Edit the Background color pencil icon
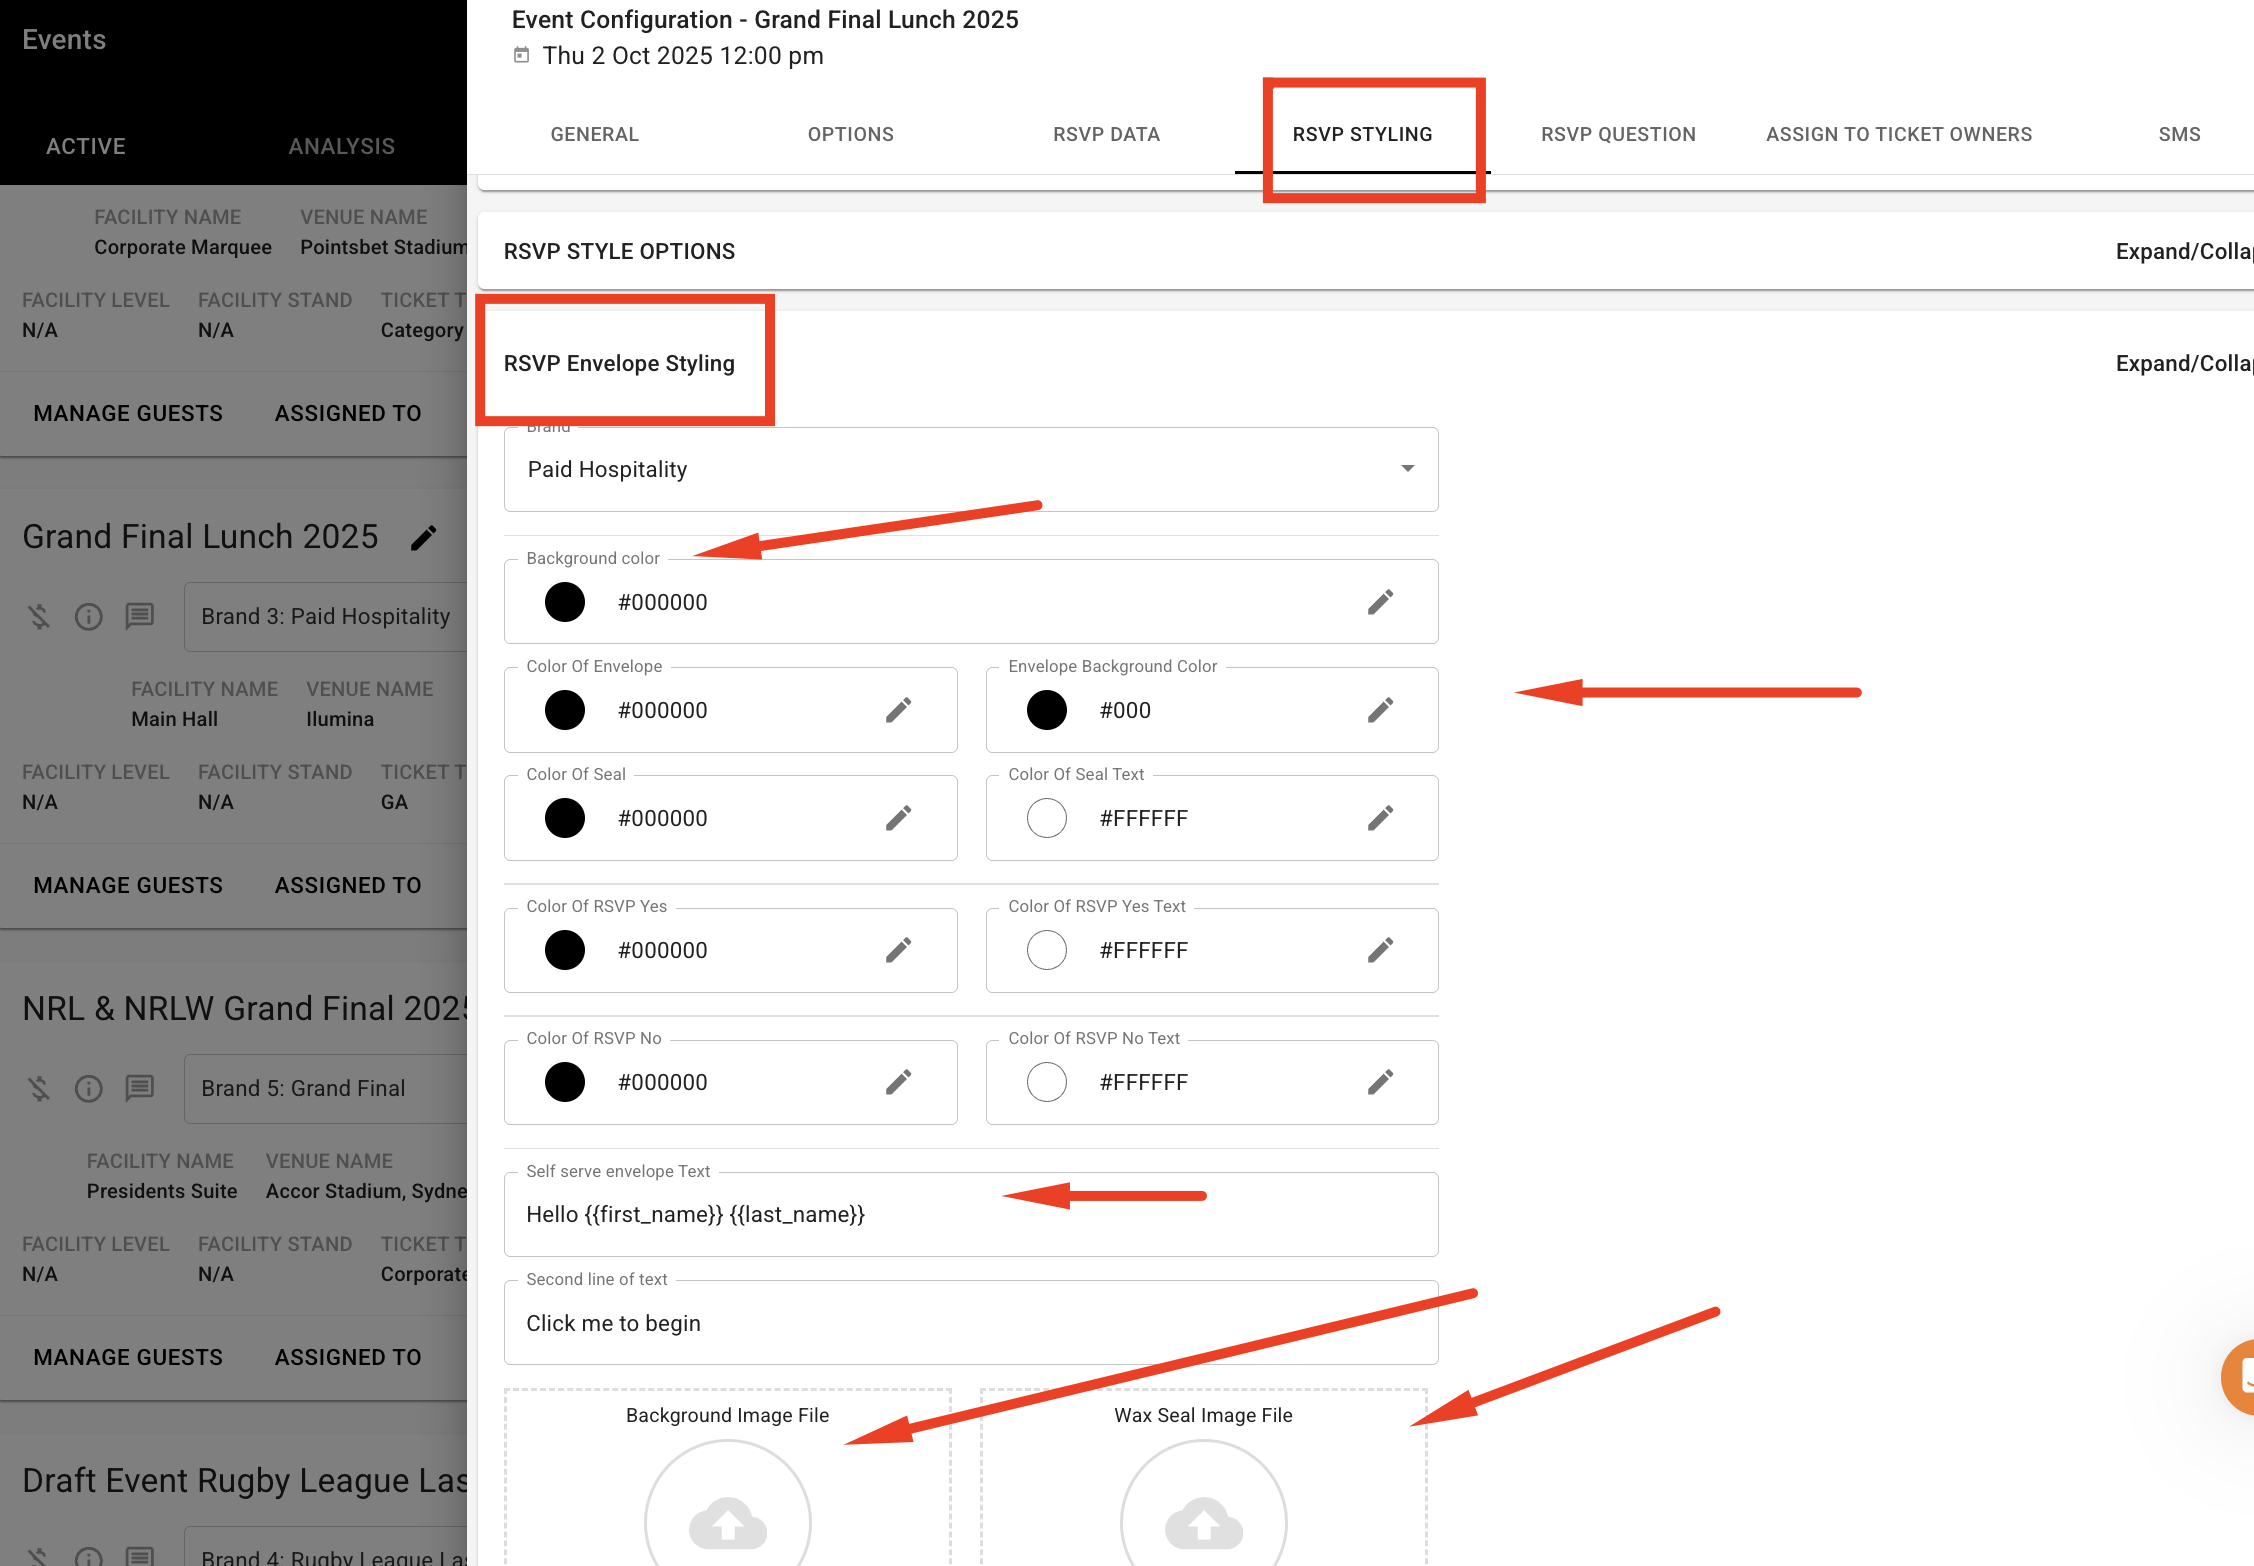The height and width of the screenshot is (1566, 2254). coord(1380,602)
